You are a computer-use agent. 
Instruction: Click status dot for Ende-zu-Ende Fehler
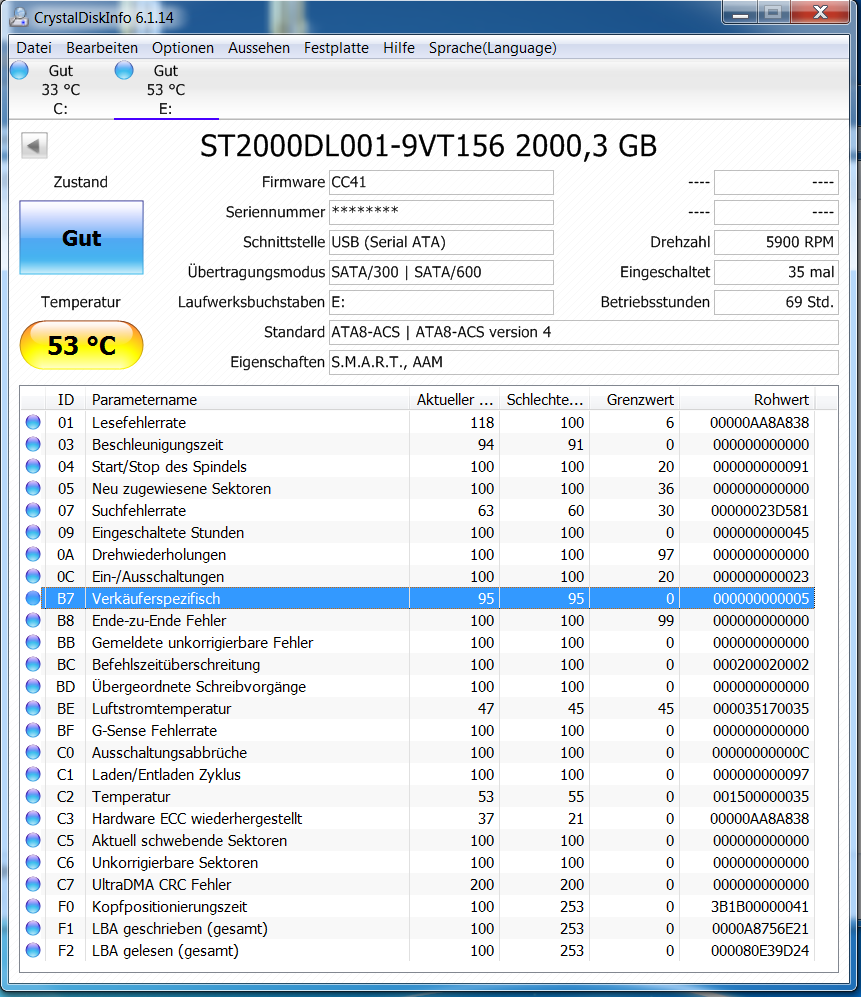[33, 621]
